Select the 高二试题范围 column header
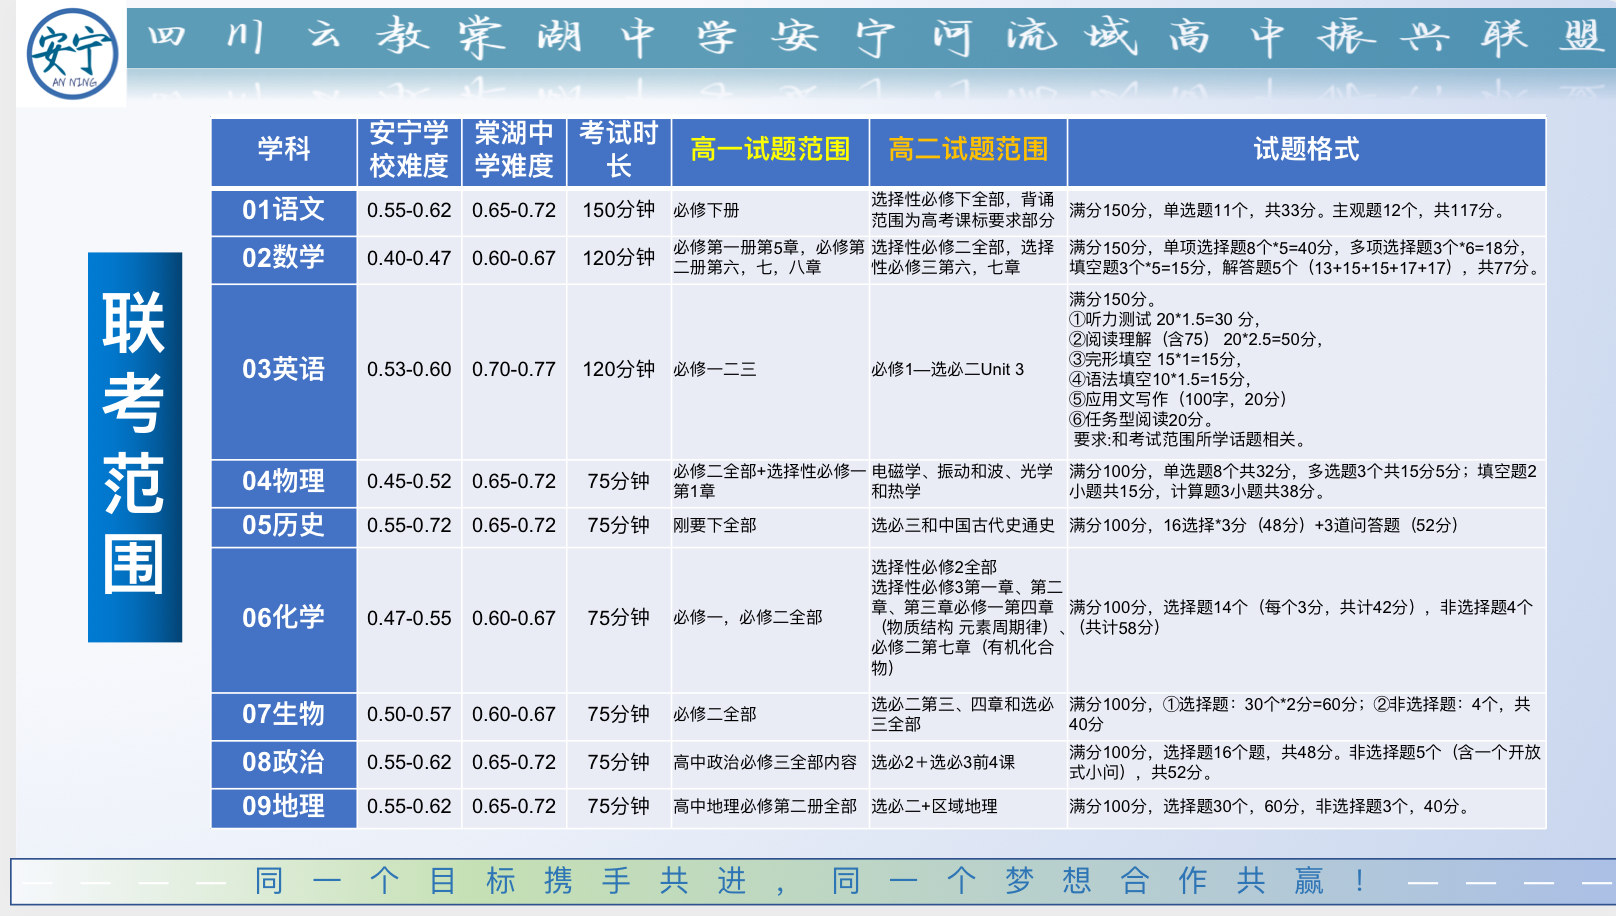The height and width of the screenshot is (916, 1616). 968,151
